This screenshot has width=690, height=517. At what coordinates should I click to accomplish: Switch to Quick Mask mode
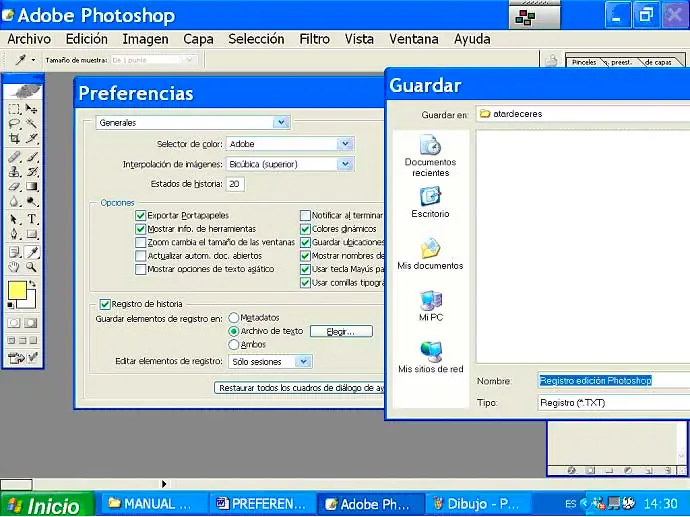[31, 323]
